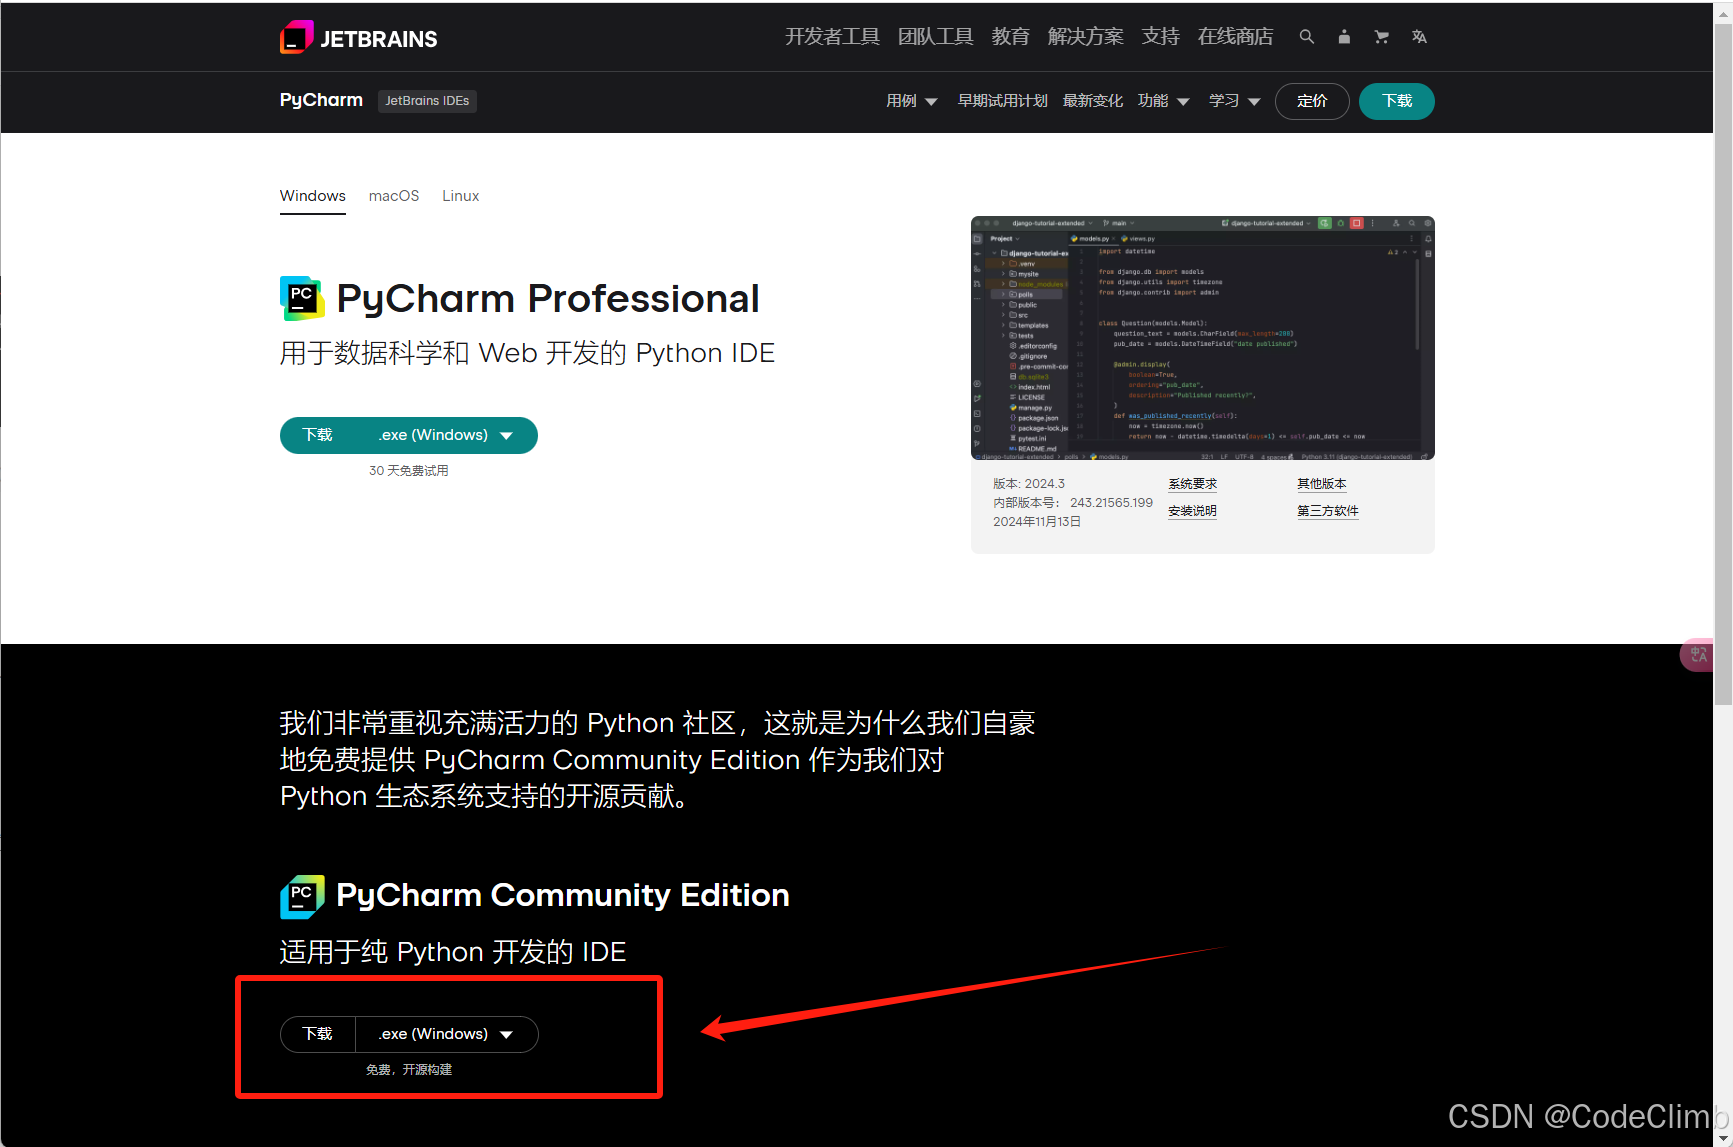Image resolution: width=1733 pixels, height=1147 pixels.
Task: Click the PyCharm Professional logo icon
Action: (302, 298)
